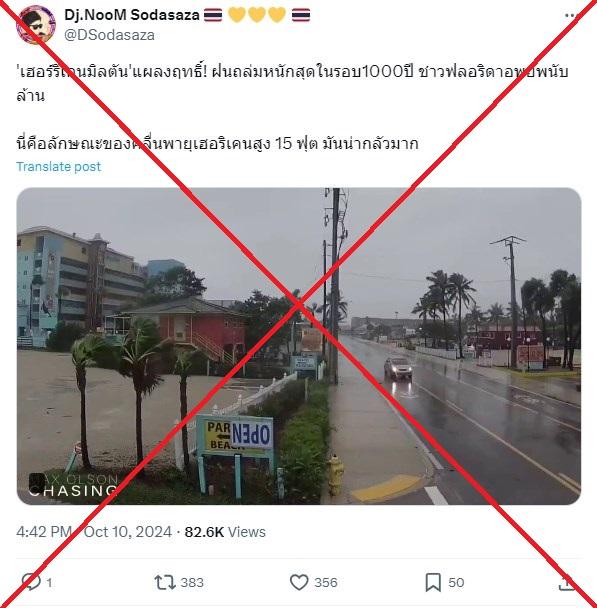Open the Dj.NooM Sodasaza display name
This screenshot has height=608, width=597.
(132, 15)
